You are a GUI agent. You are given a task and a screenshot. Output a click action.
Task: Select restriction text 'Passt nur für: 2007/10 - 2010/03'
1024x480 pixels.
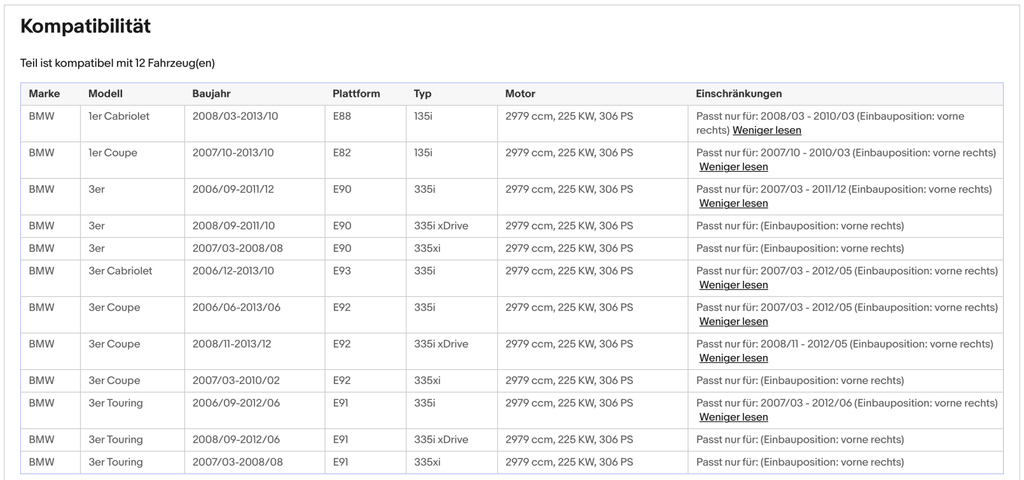(x=773, y=153)
